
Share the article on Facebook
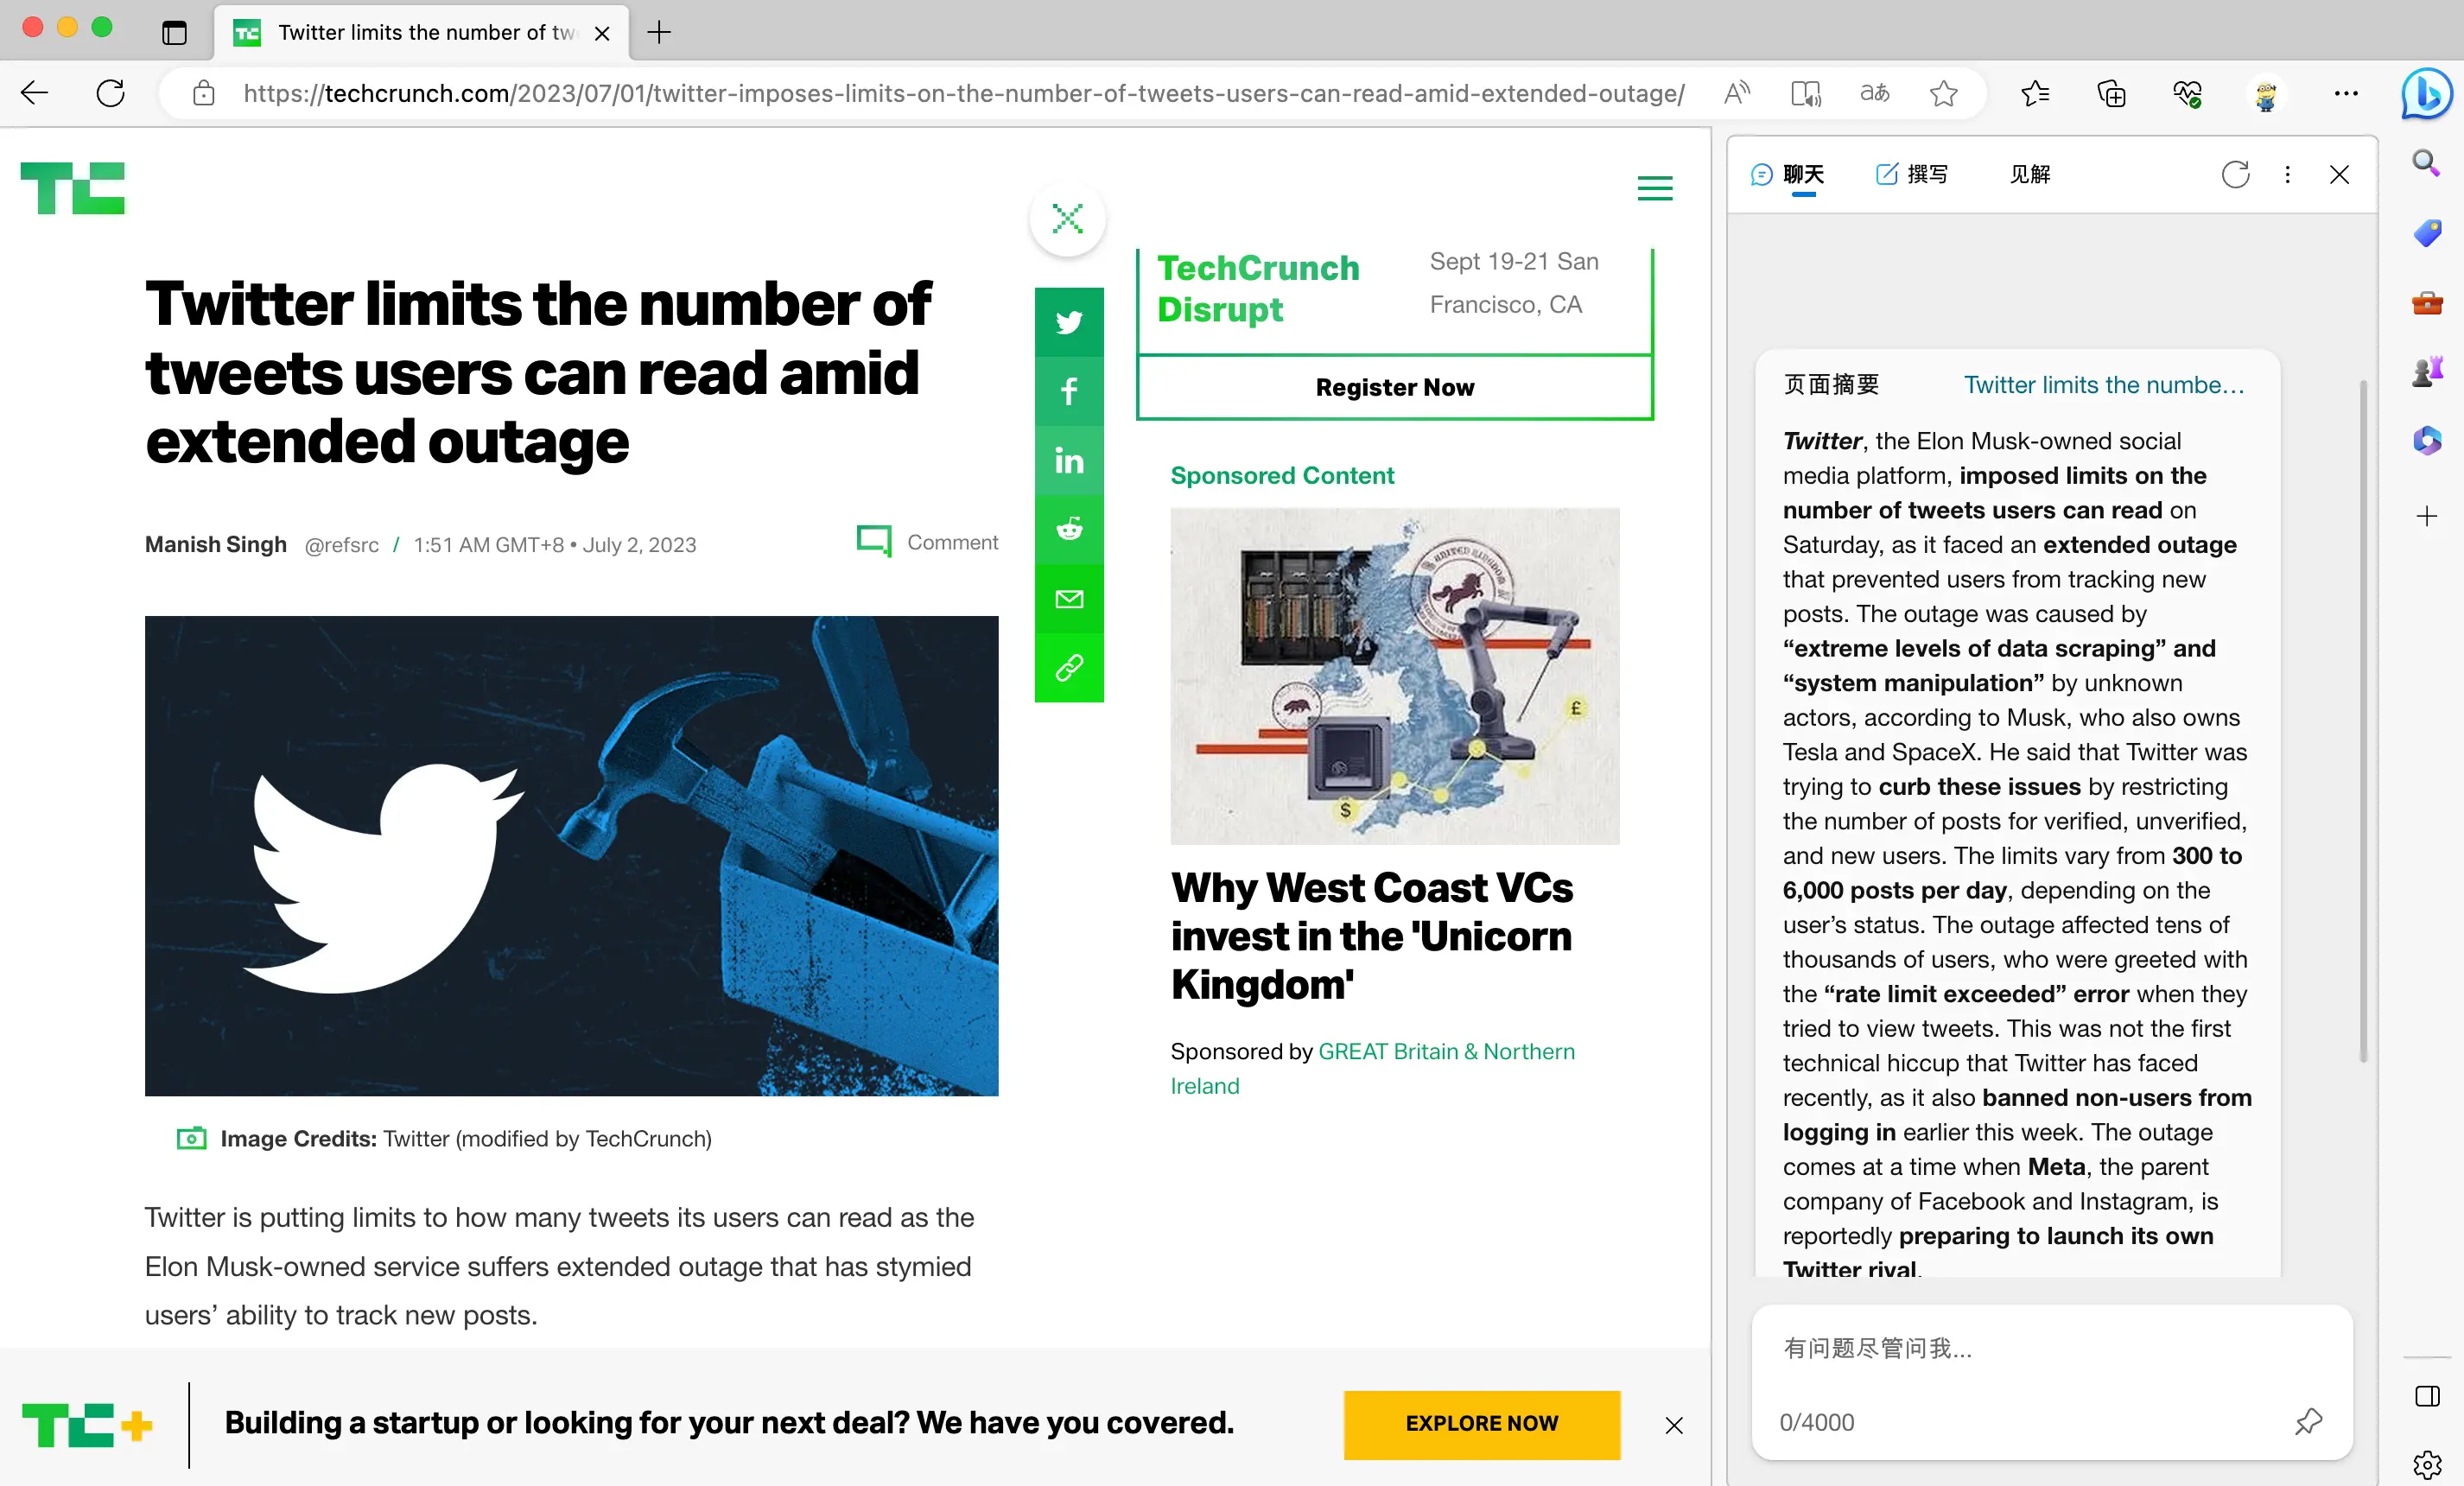(x=1069, y=391)
